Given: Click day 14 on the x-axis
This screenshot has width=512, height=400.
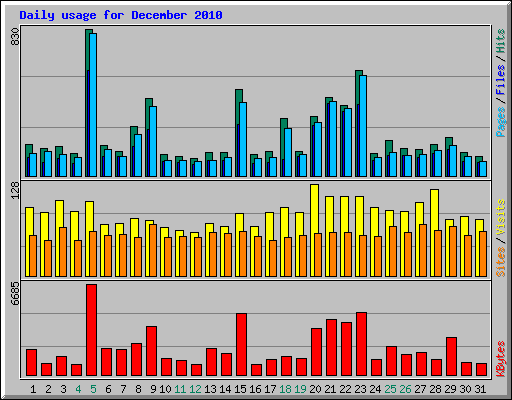Looking at the screenshot, I should tap(225, 389).
